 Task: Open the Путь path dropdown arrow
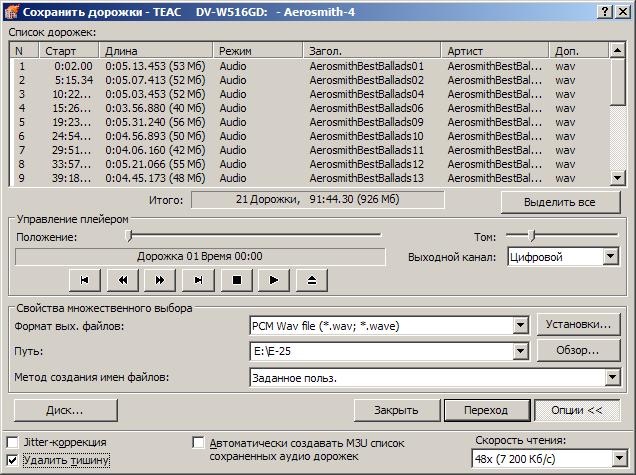pos(520,351)
